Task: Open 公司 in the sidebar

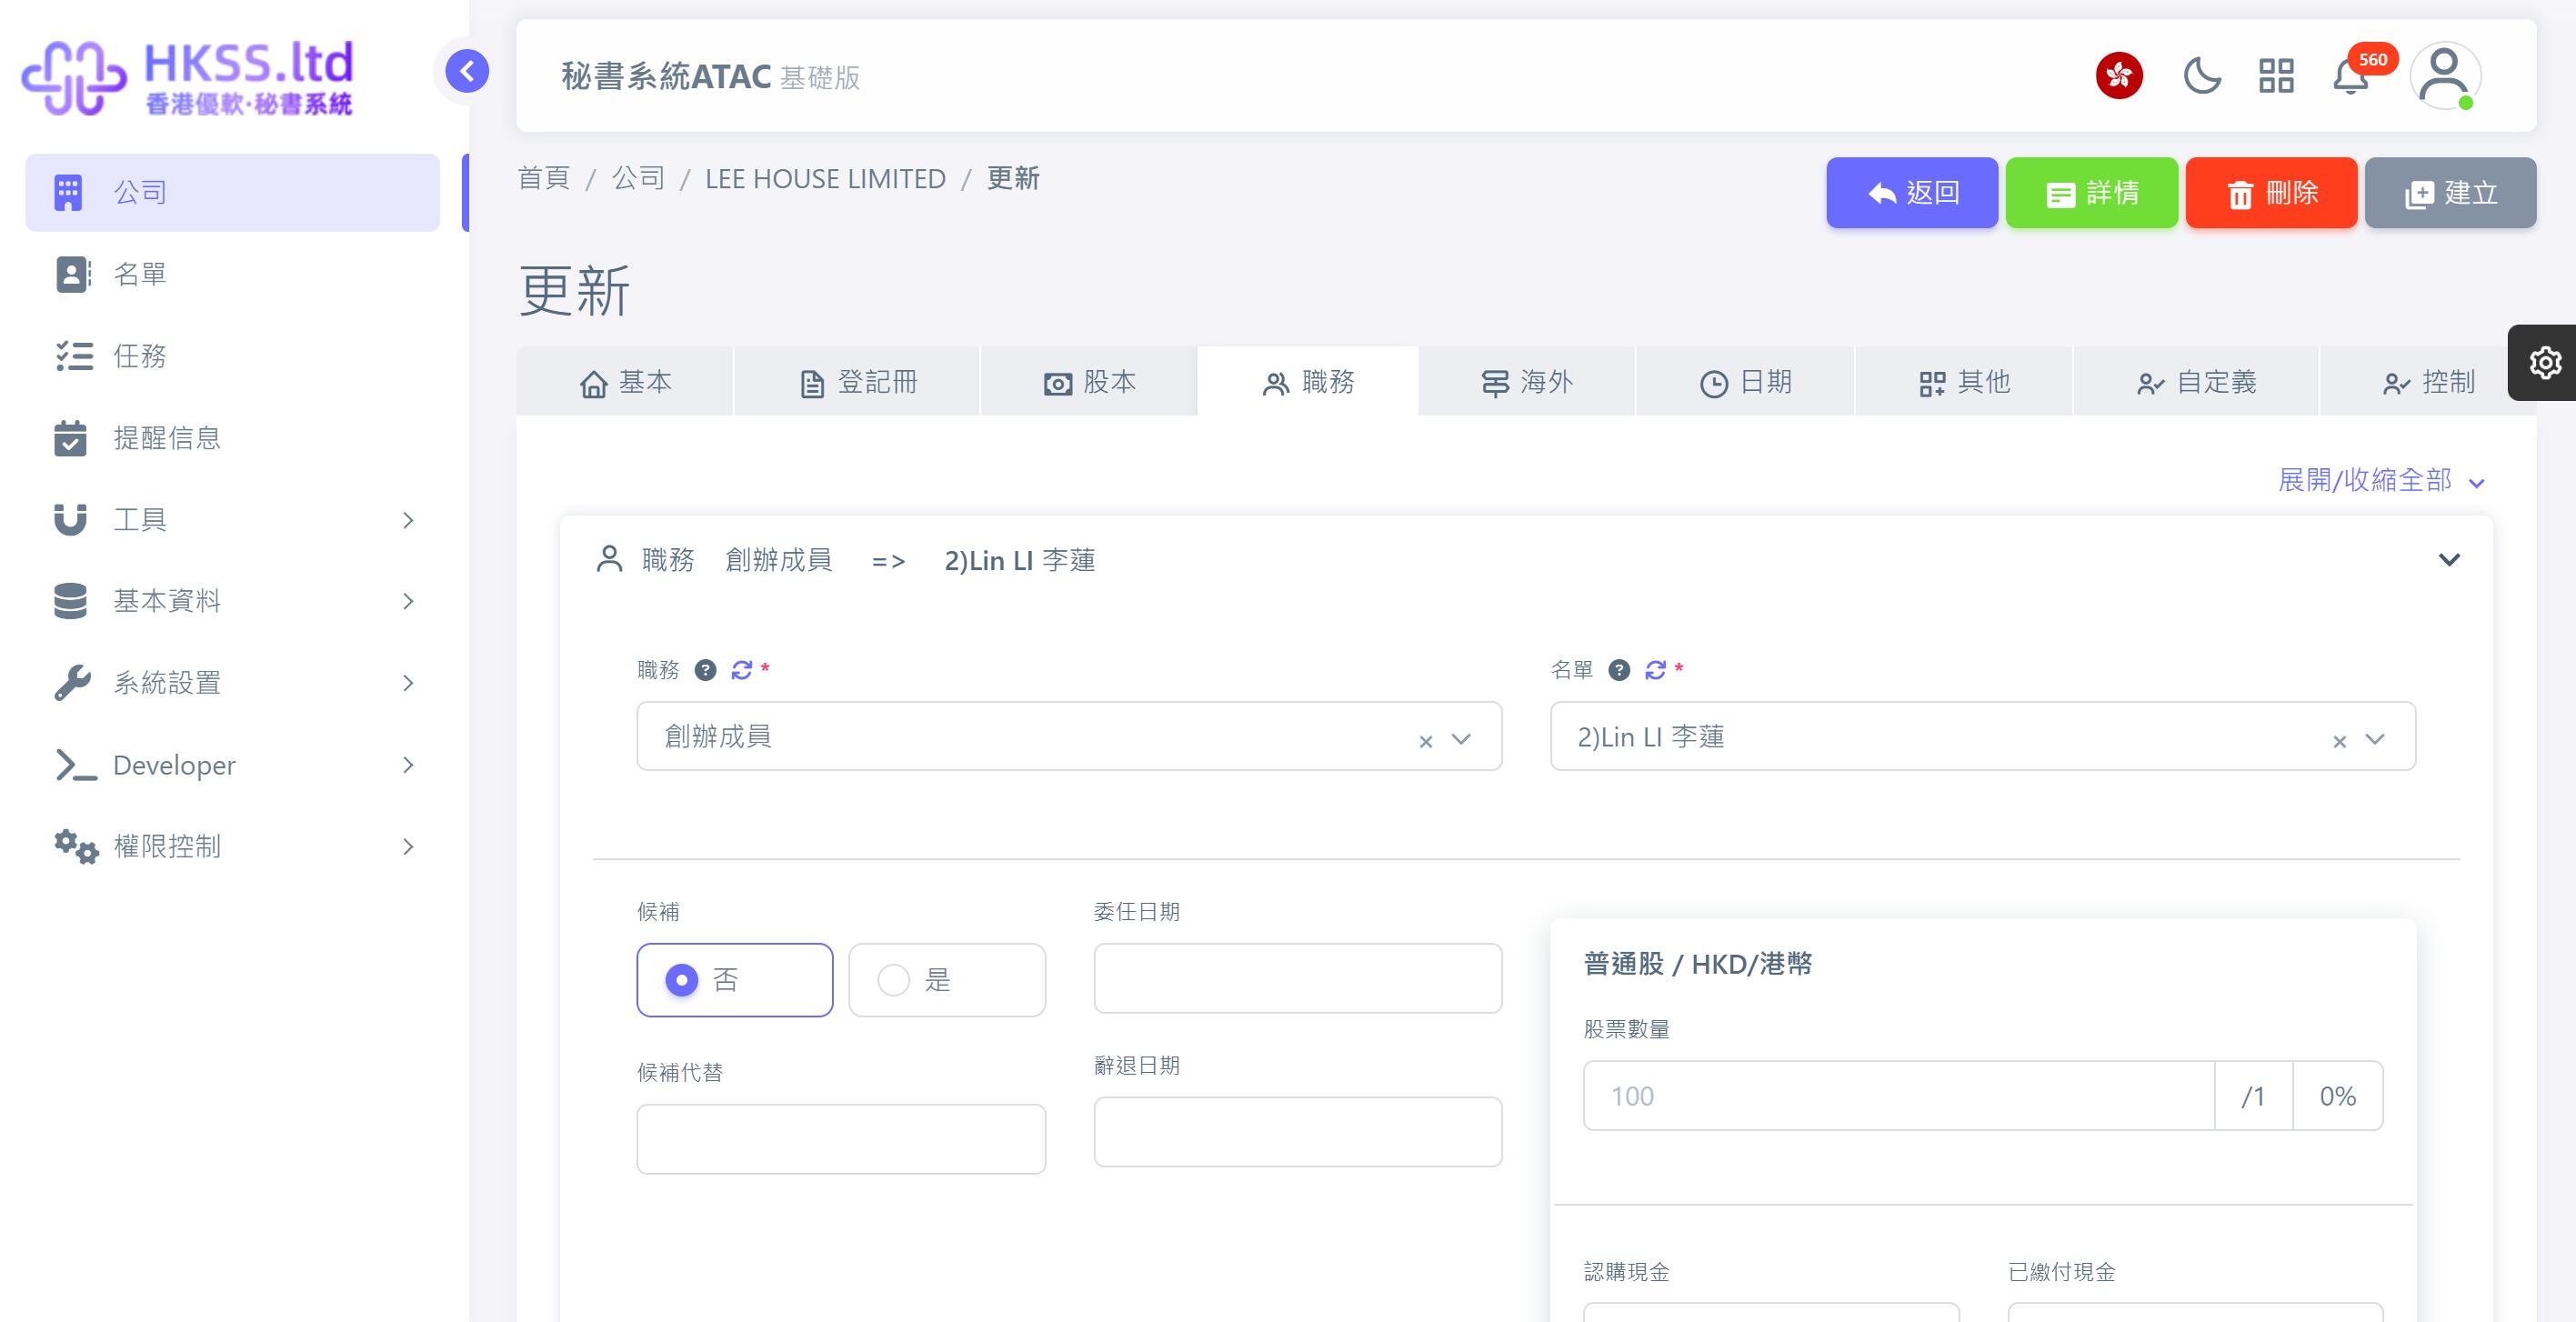Action: click(x=232, y=192)
